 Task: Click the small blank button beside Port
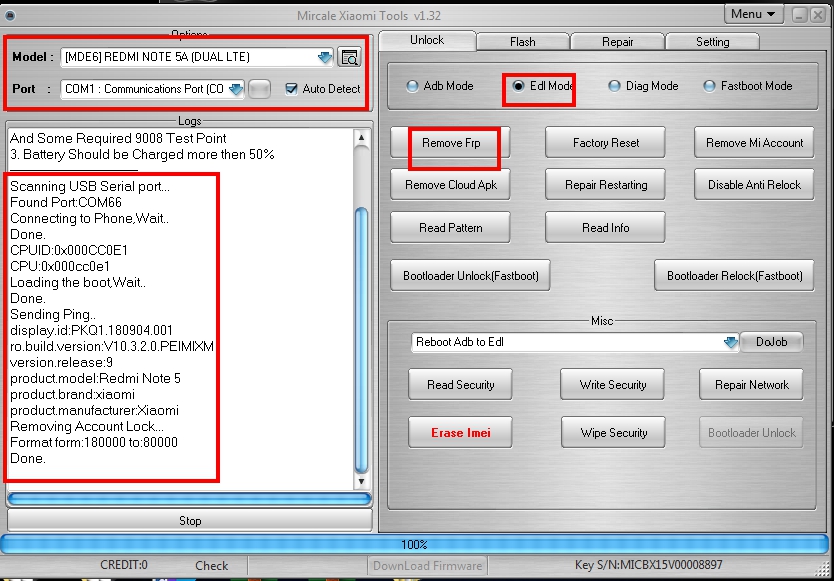coord(260,89)
